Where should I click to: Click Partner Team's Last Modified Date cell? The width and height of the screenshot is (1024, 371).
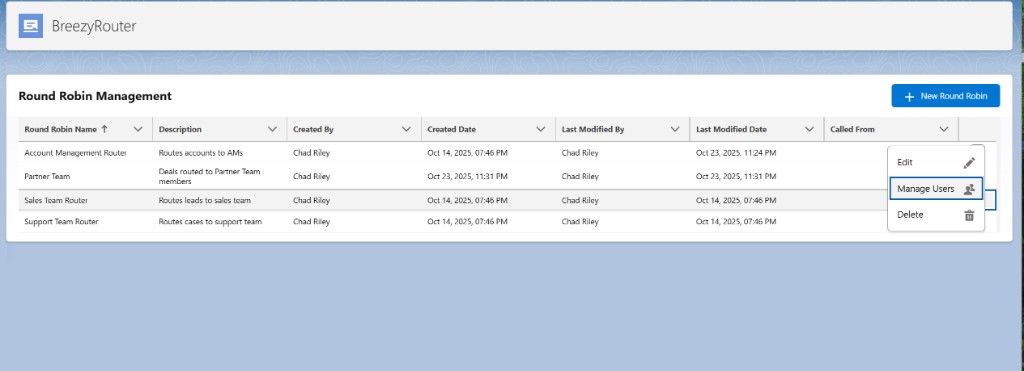(736, 176)
